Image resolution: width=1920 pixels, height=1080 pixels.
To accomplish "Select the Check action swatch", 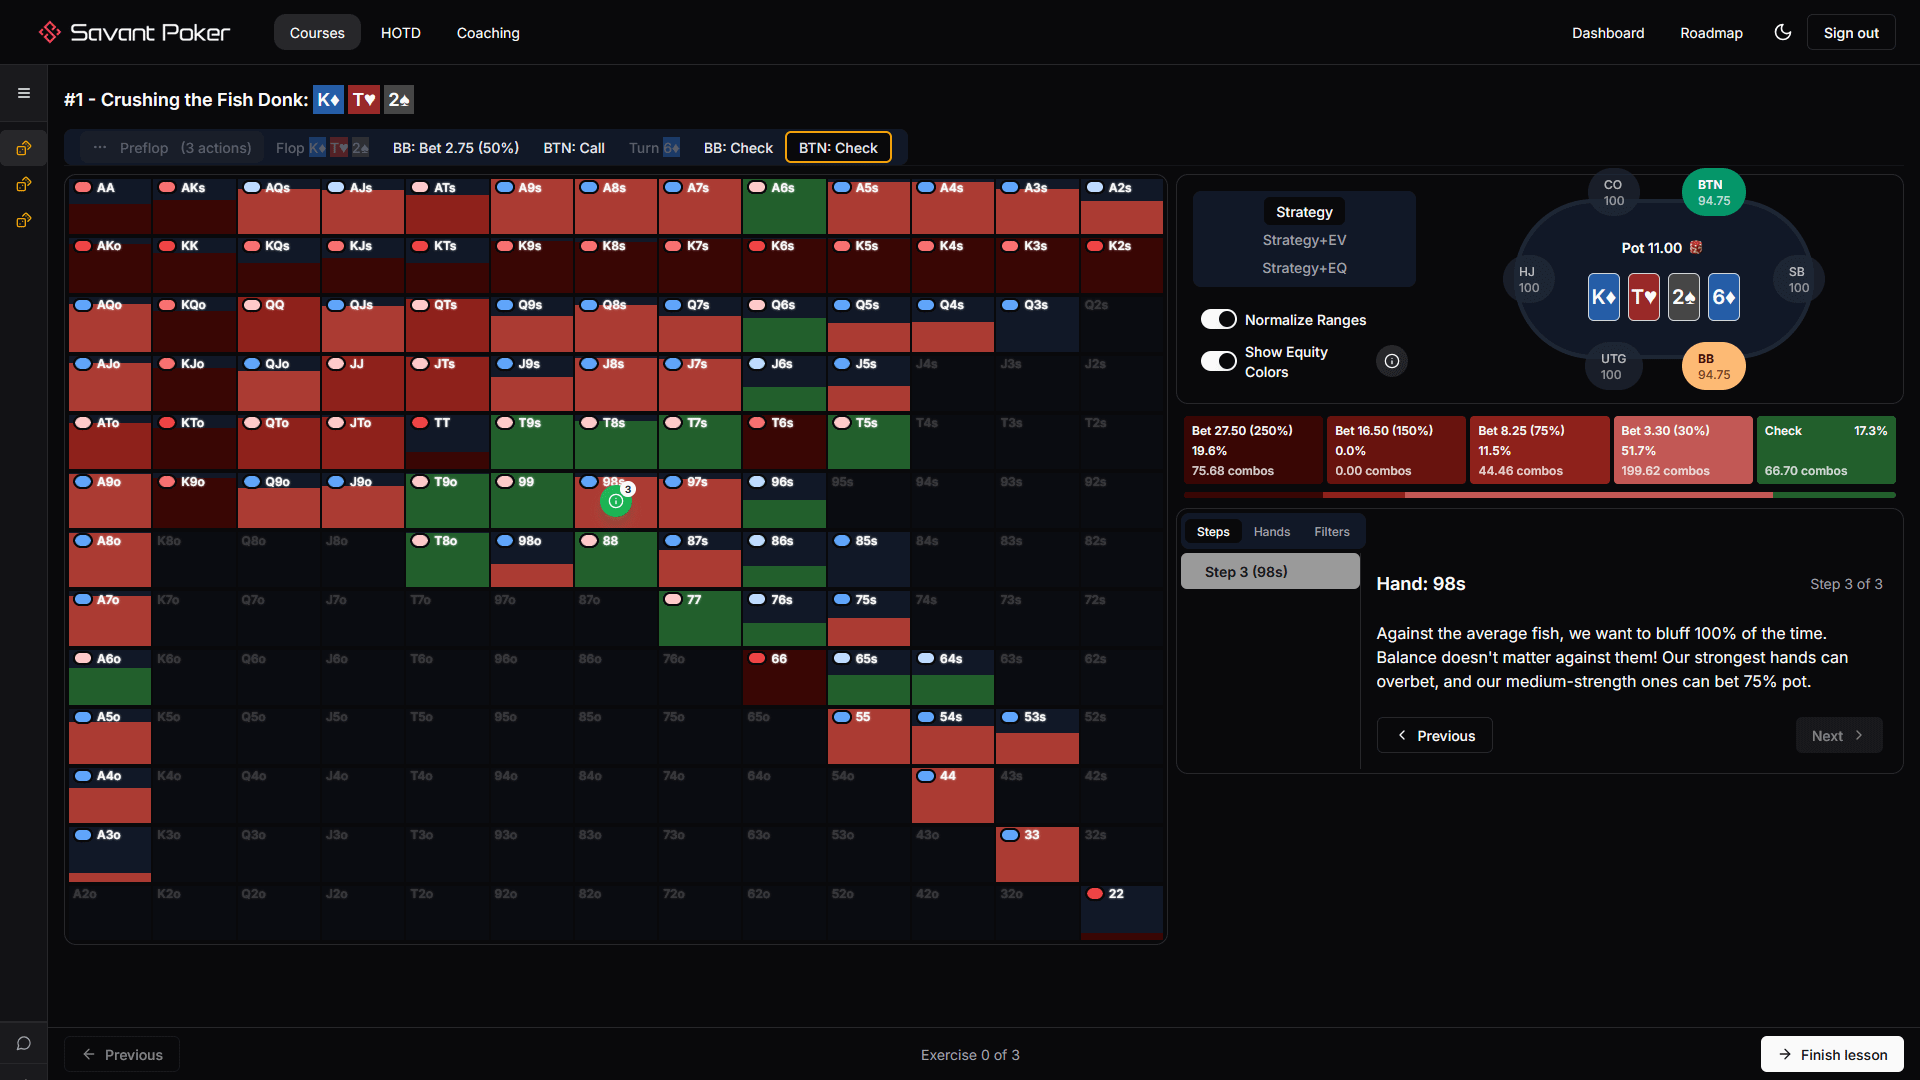I will pyautogui.click(x=1825, y=450).
